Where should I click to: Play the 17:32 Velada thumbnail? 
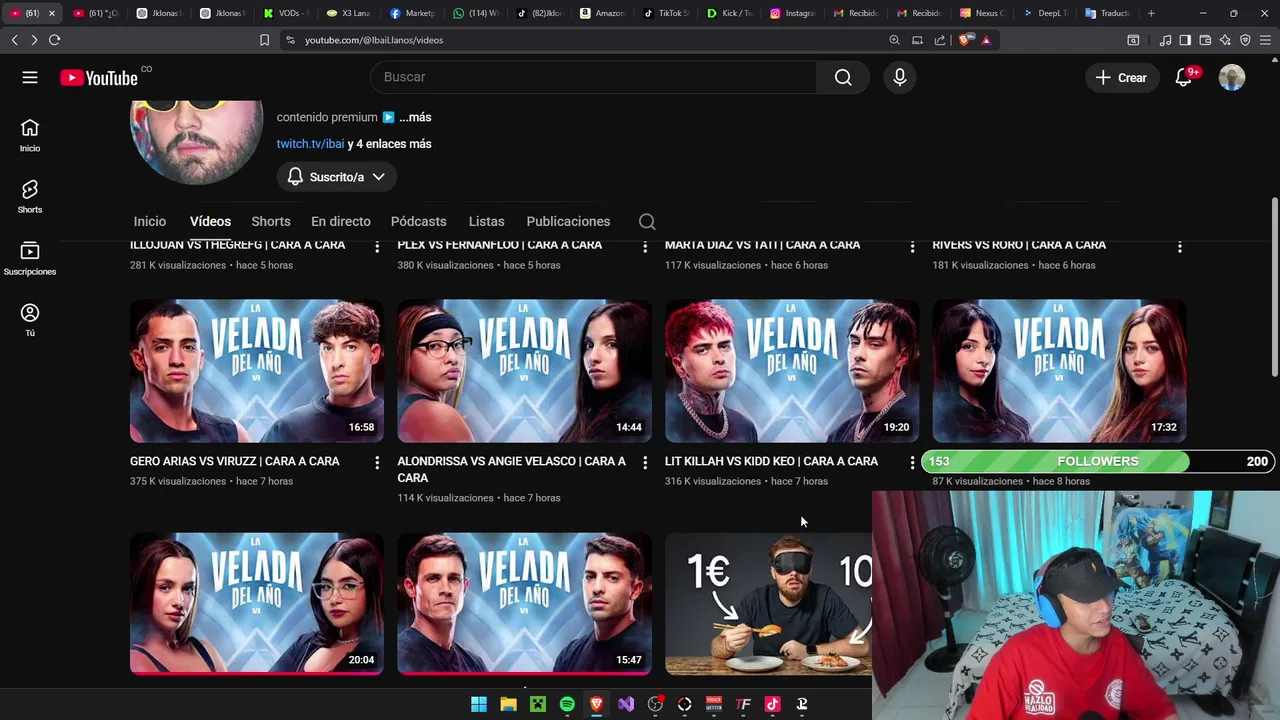1059,371
